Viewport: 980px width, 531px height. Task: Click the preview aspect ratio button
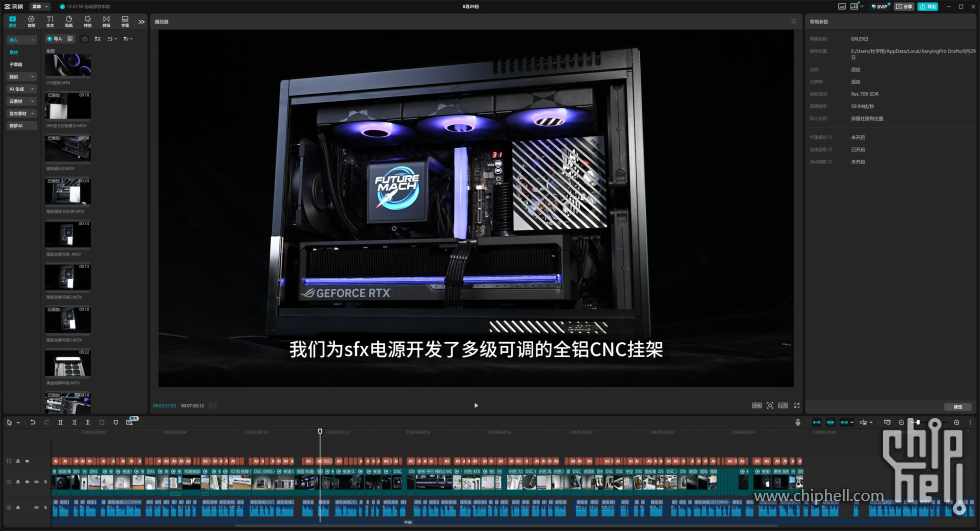coord(783,405)
